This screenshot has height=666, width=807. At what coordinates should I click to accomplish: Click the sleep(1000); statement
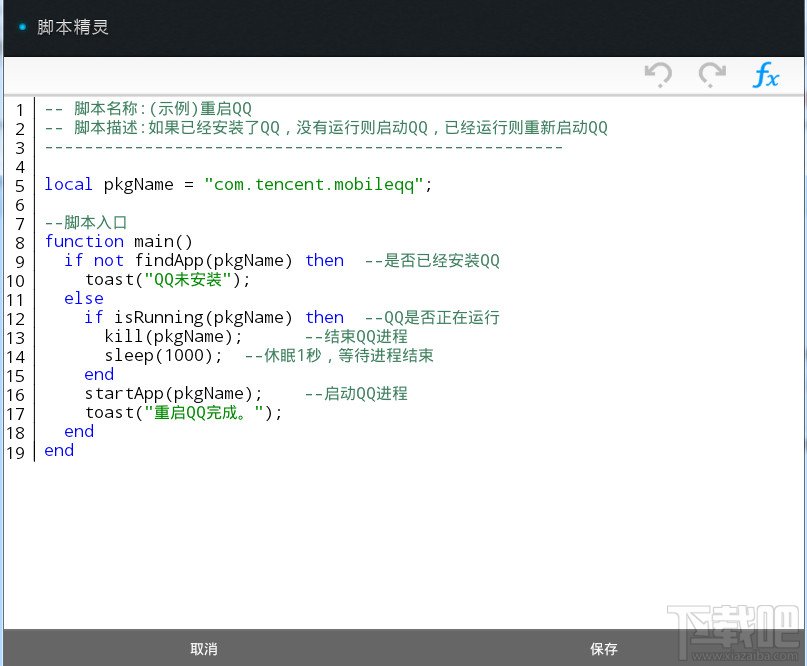point(163,356)
